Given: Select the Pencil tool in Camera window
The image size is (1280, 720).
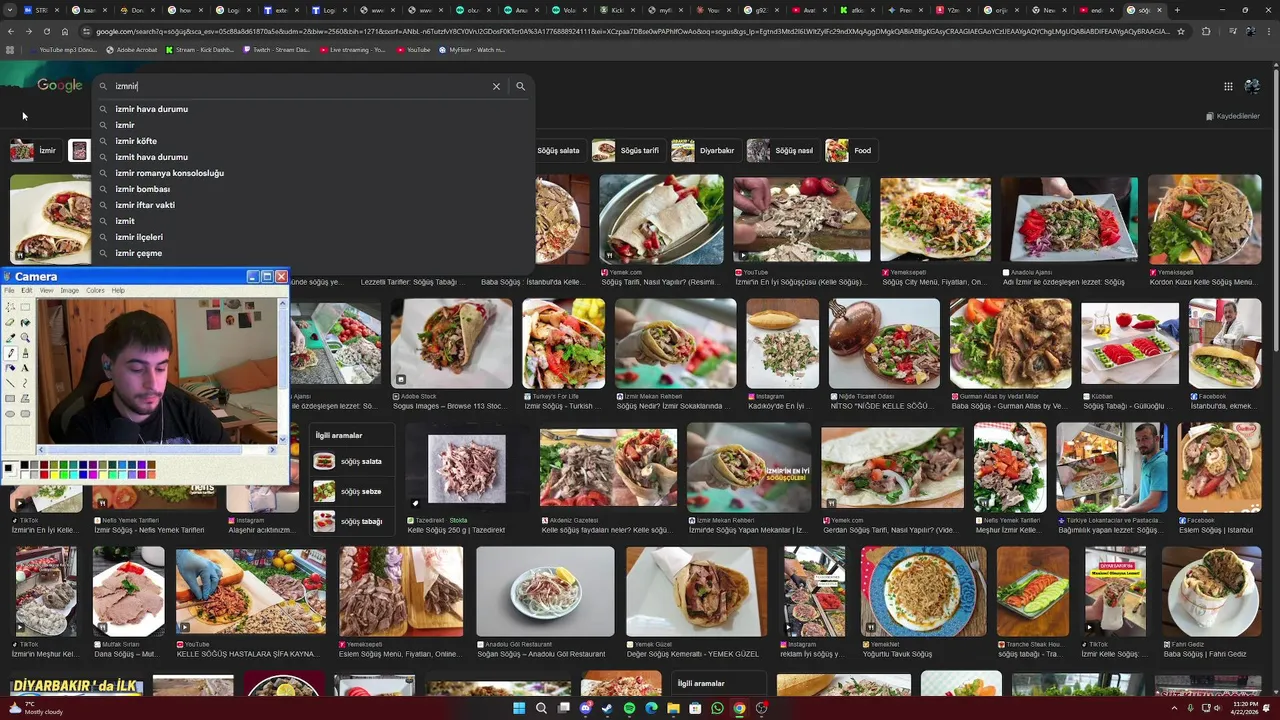Looking at the screenshot, I should (10, 353).
